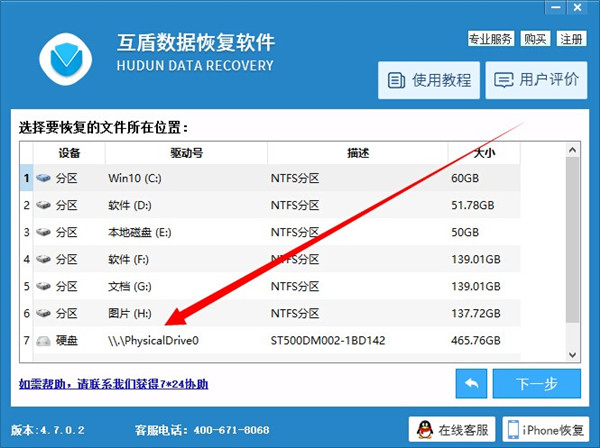The height and width of the screenshot is (448, 600).
Task: Click the 注册 register button
Action: click(x=571, y=39)
